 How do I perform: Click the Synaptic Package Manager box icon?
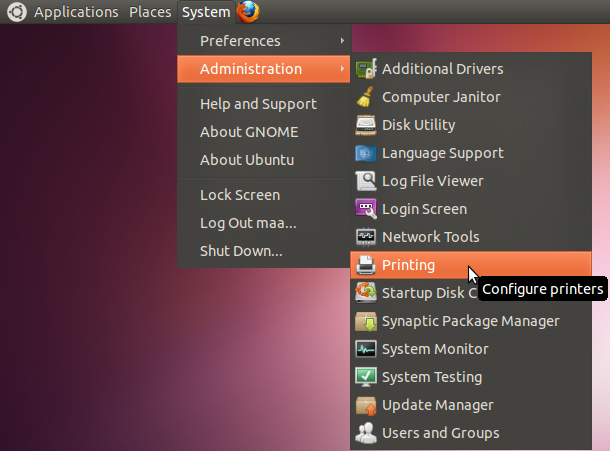click(x=366, y=321)
